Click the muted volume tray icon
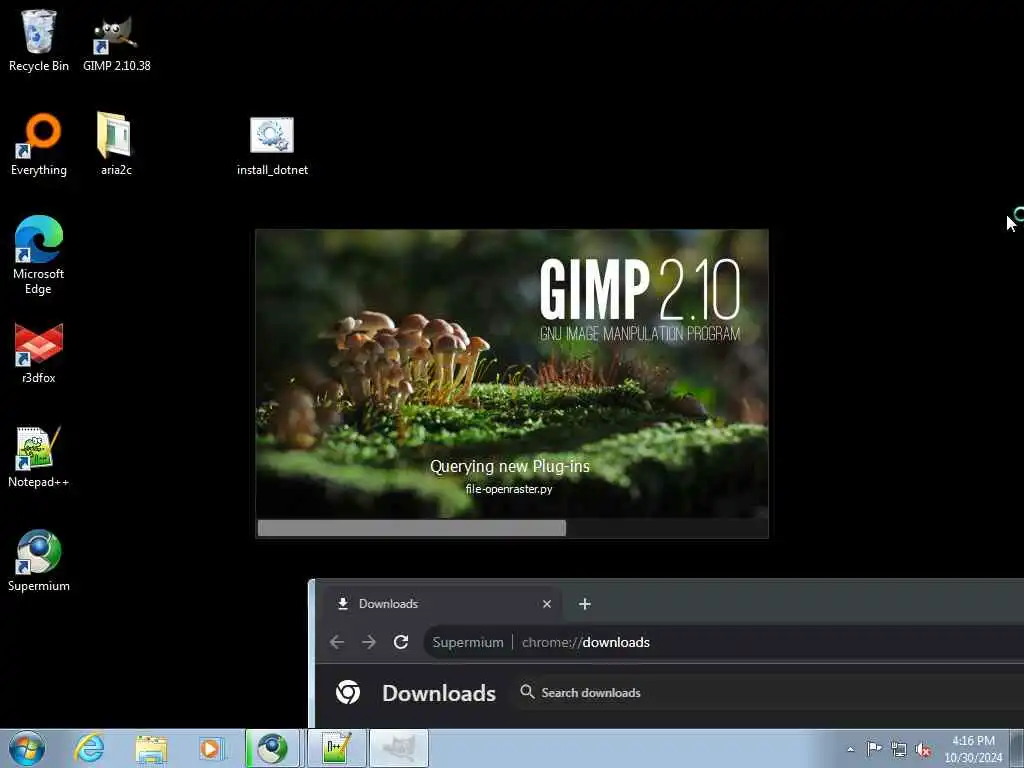 (x=923, y=749)
